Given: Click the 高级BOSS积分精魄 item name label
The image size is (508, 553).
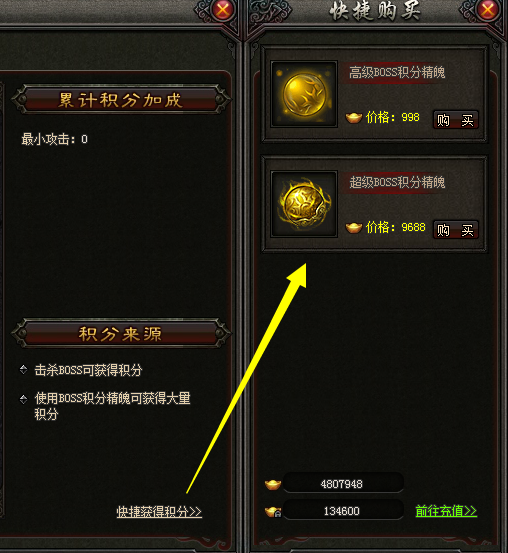Looking at the screenshot, I should [397, 72].
